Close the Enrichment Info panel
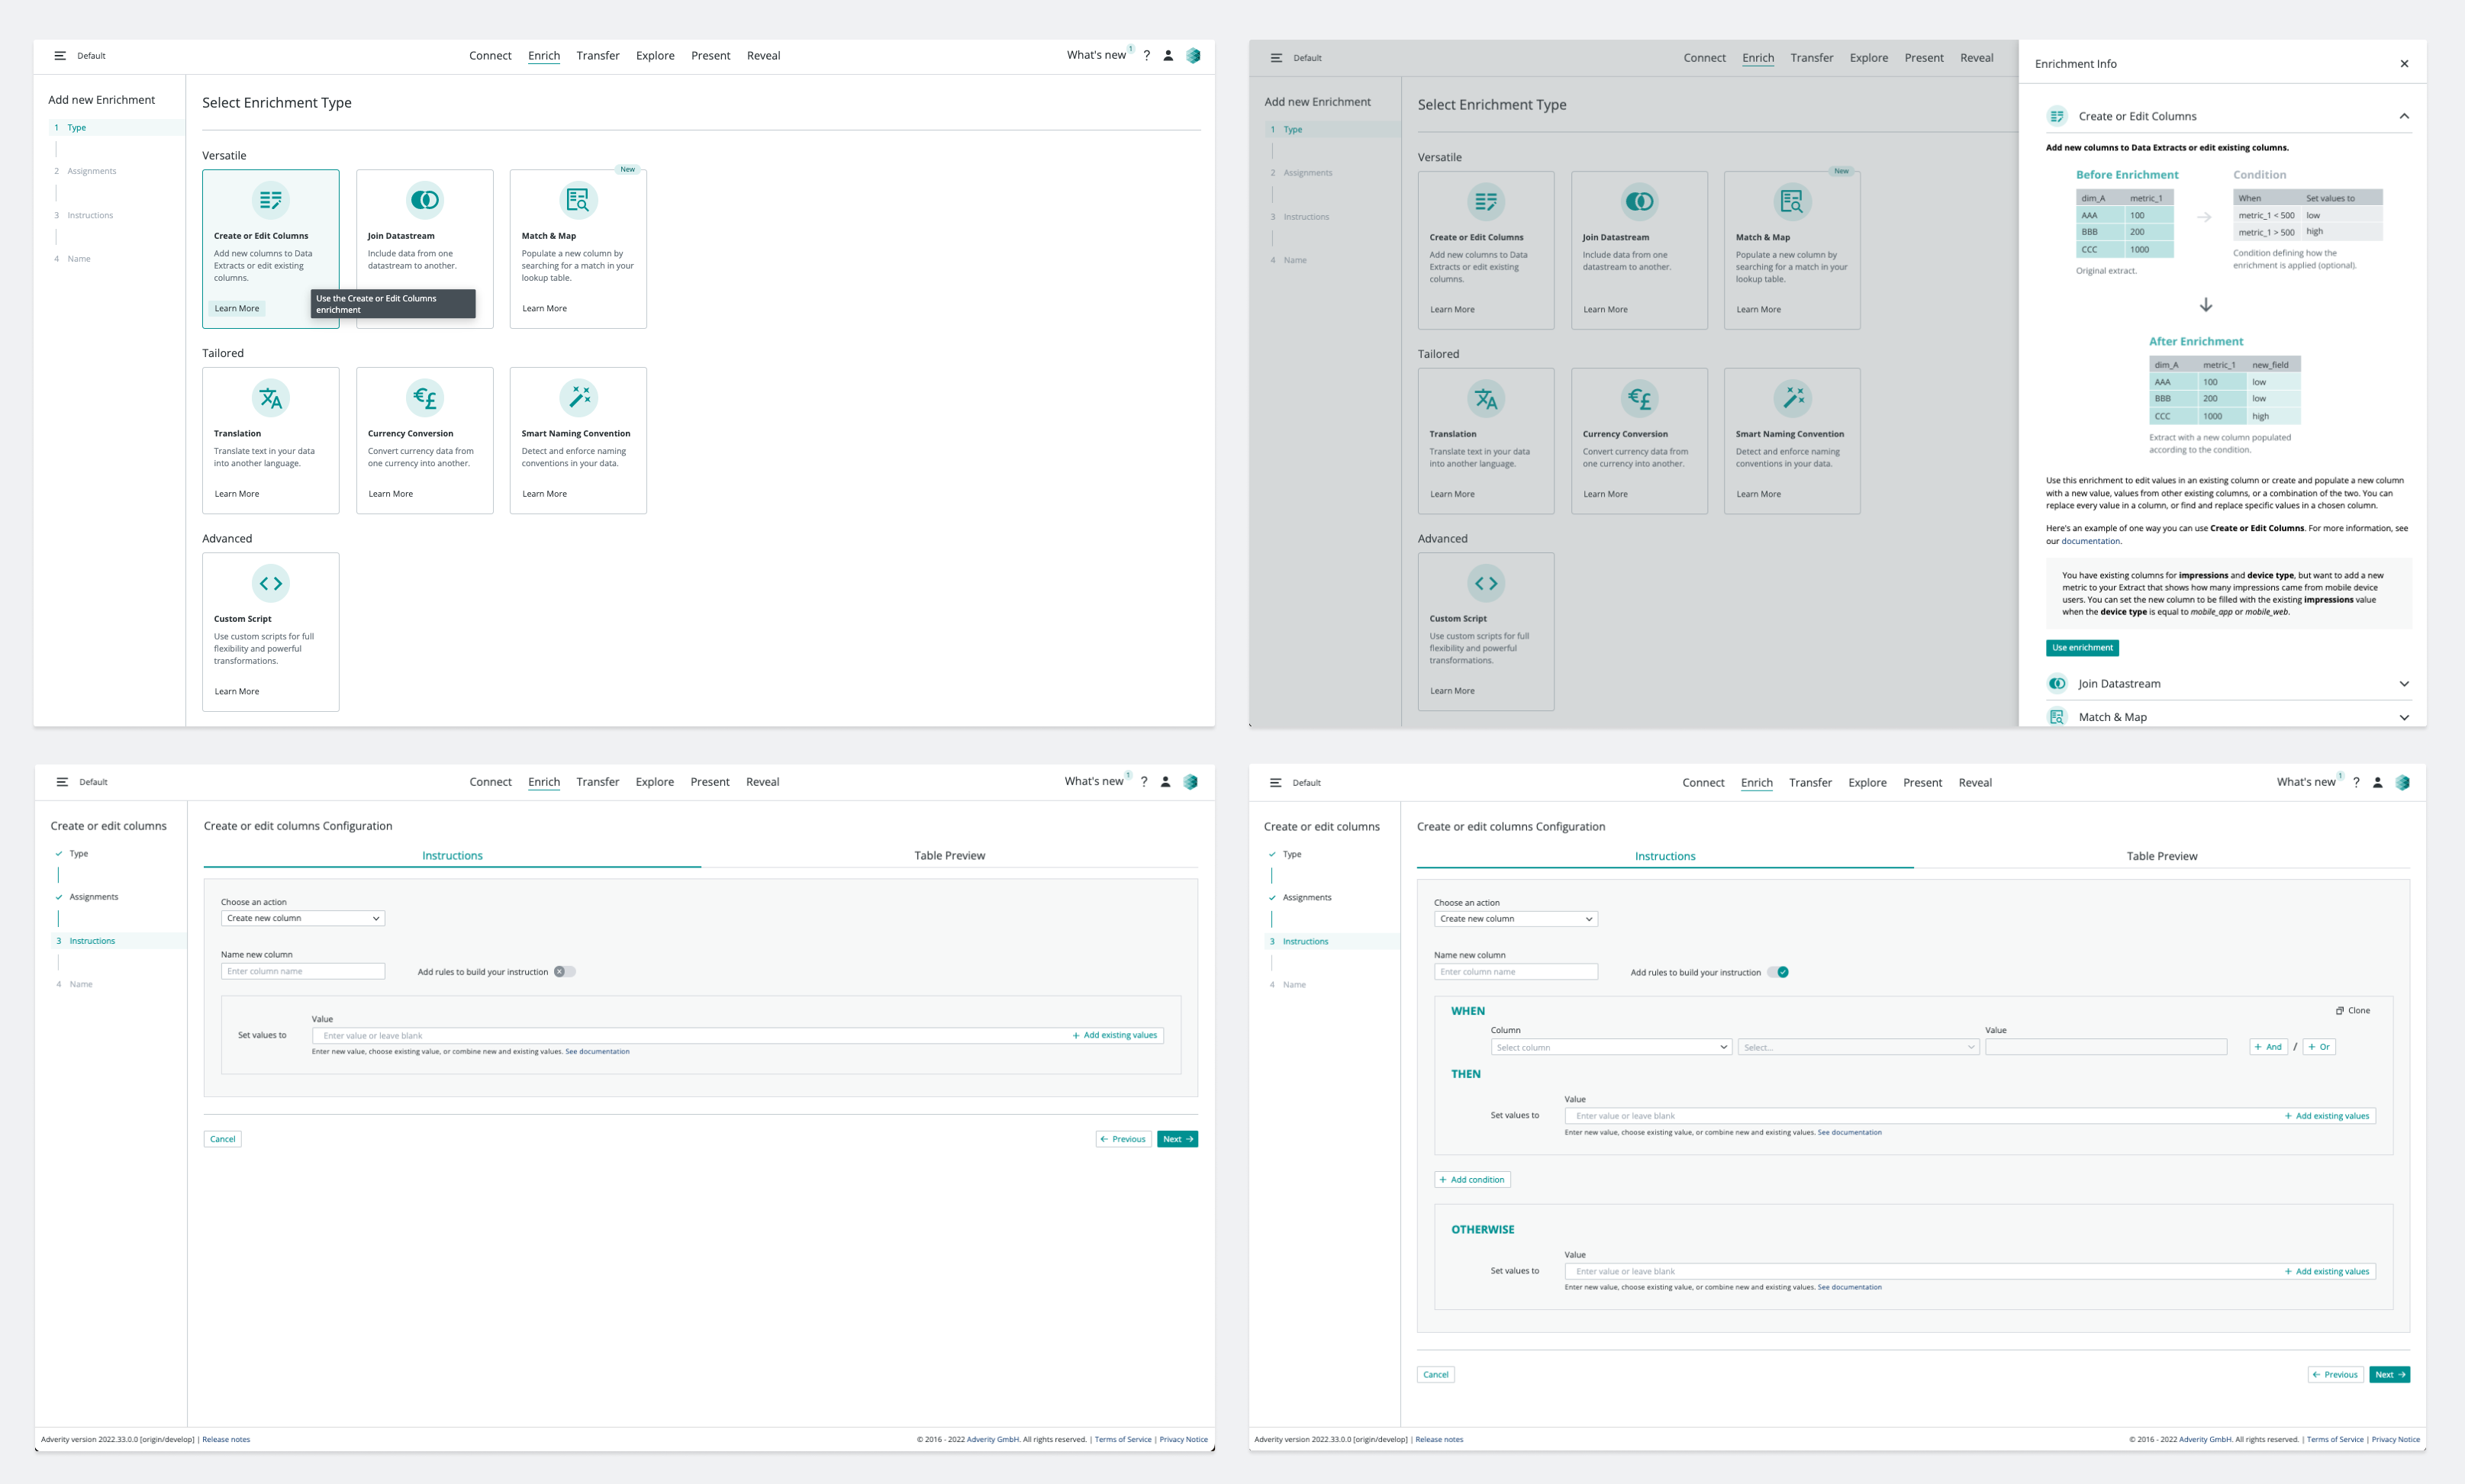The width and height of the screenshot is (2465, 1484). click(x=2404, y=64)
